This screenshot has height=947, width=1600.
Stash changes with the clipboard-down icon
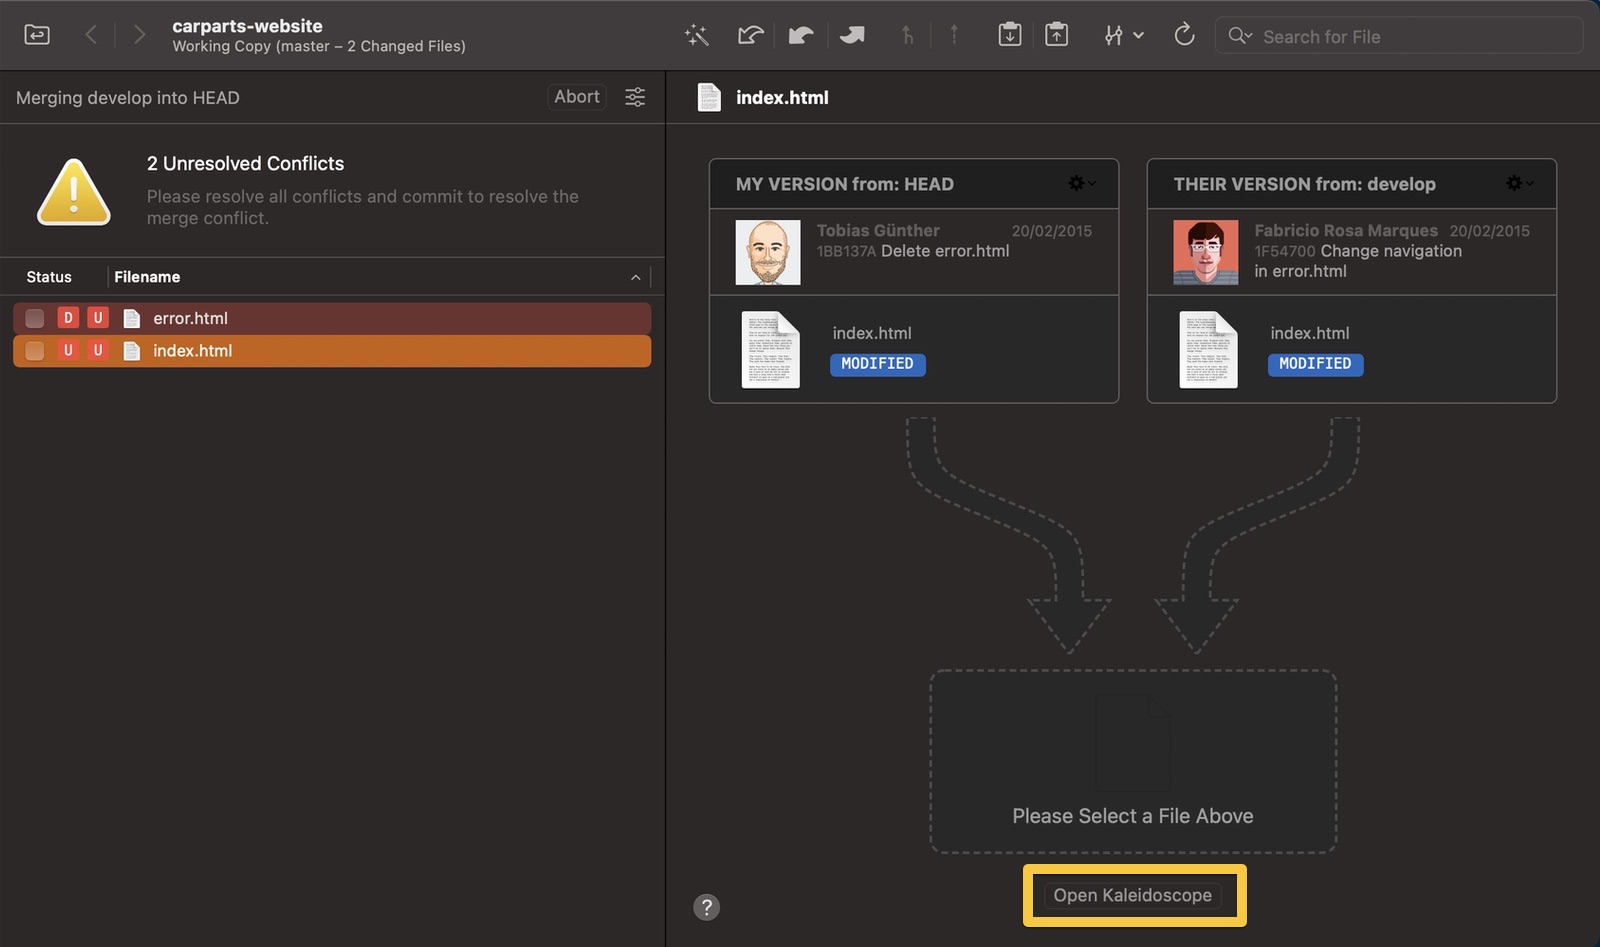click(x=1010, y=34)
